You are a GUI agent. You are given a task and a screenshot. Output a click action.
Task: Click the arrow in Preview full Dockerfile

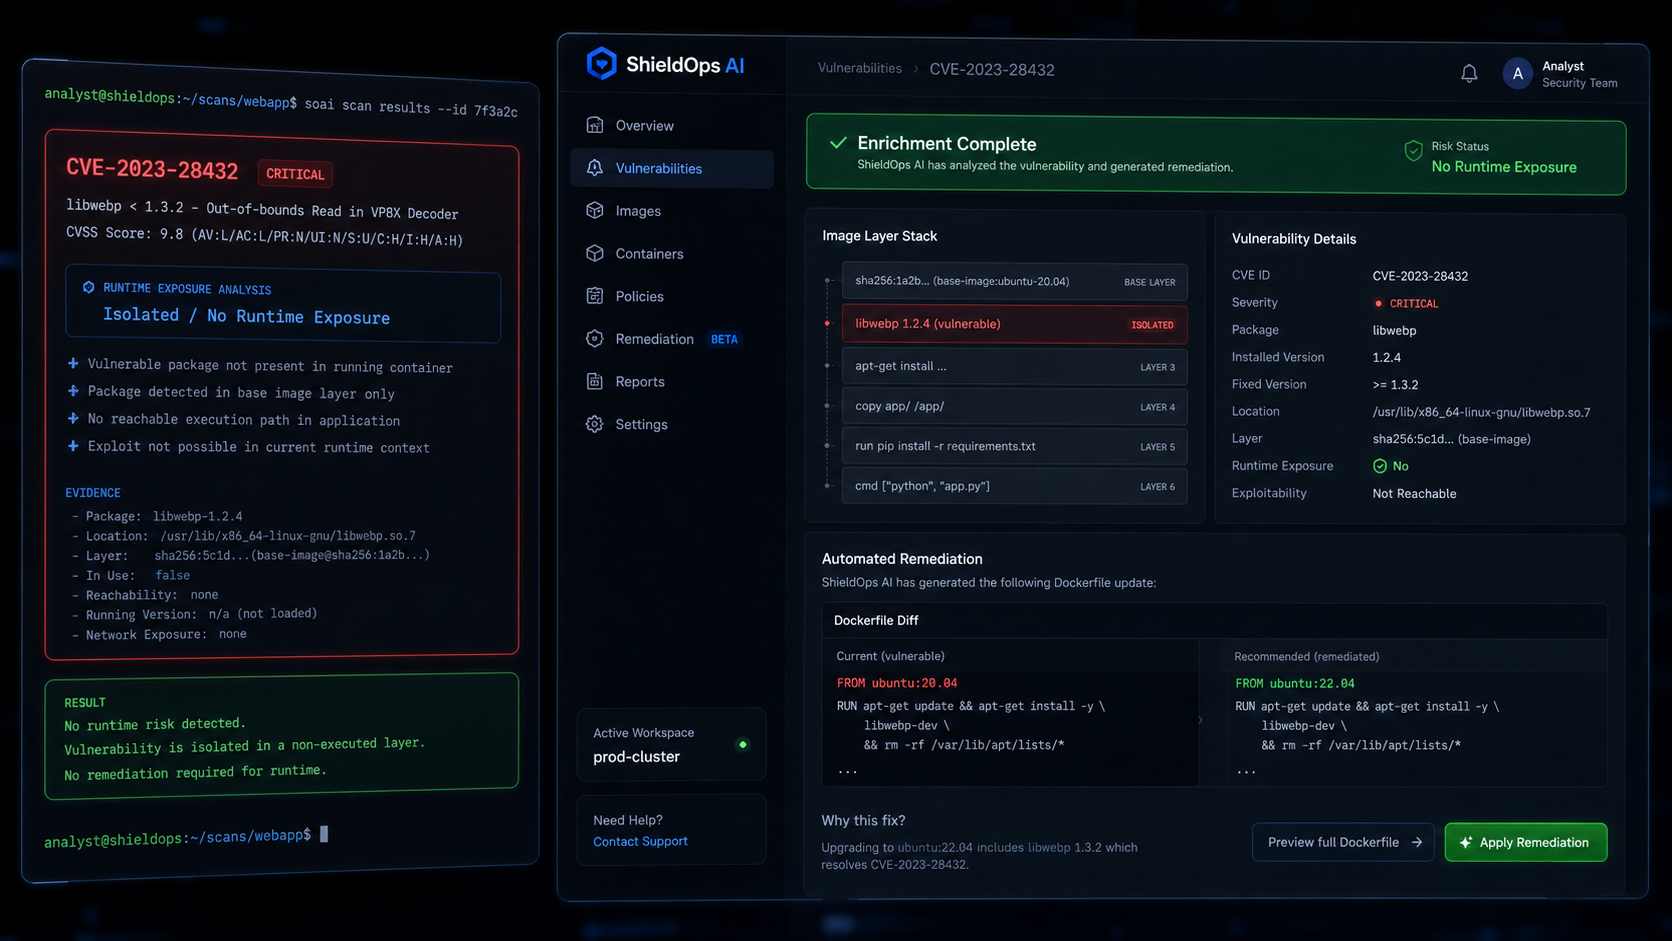pyautogui.click(x=1416, y=842)
